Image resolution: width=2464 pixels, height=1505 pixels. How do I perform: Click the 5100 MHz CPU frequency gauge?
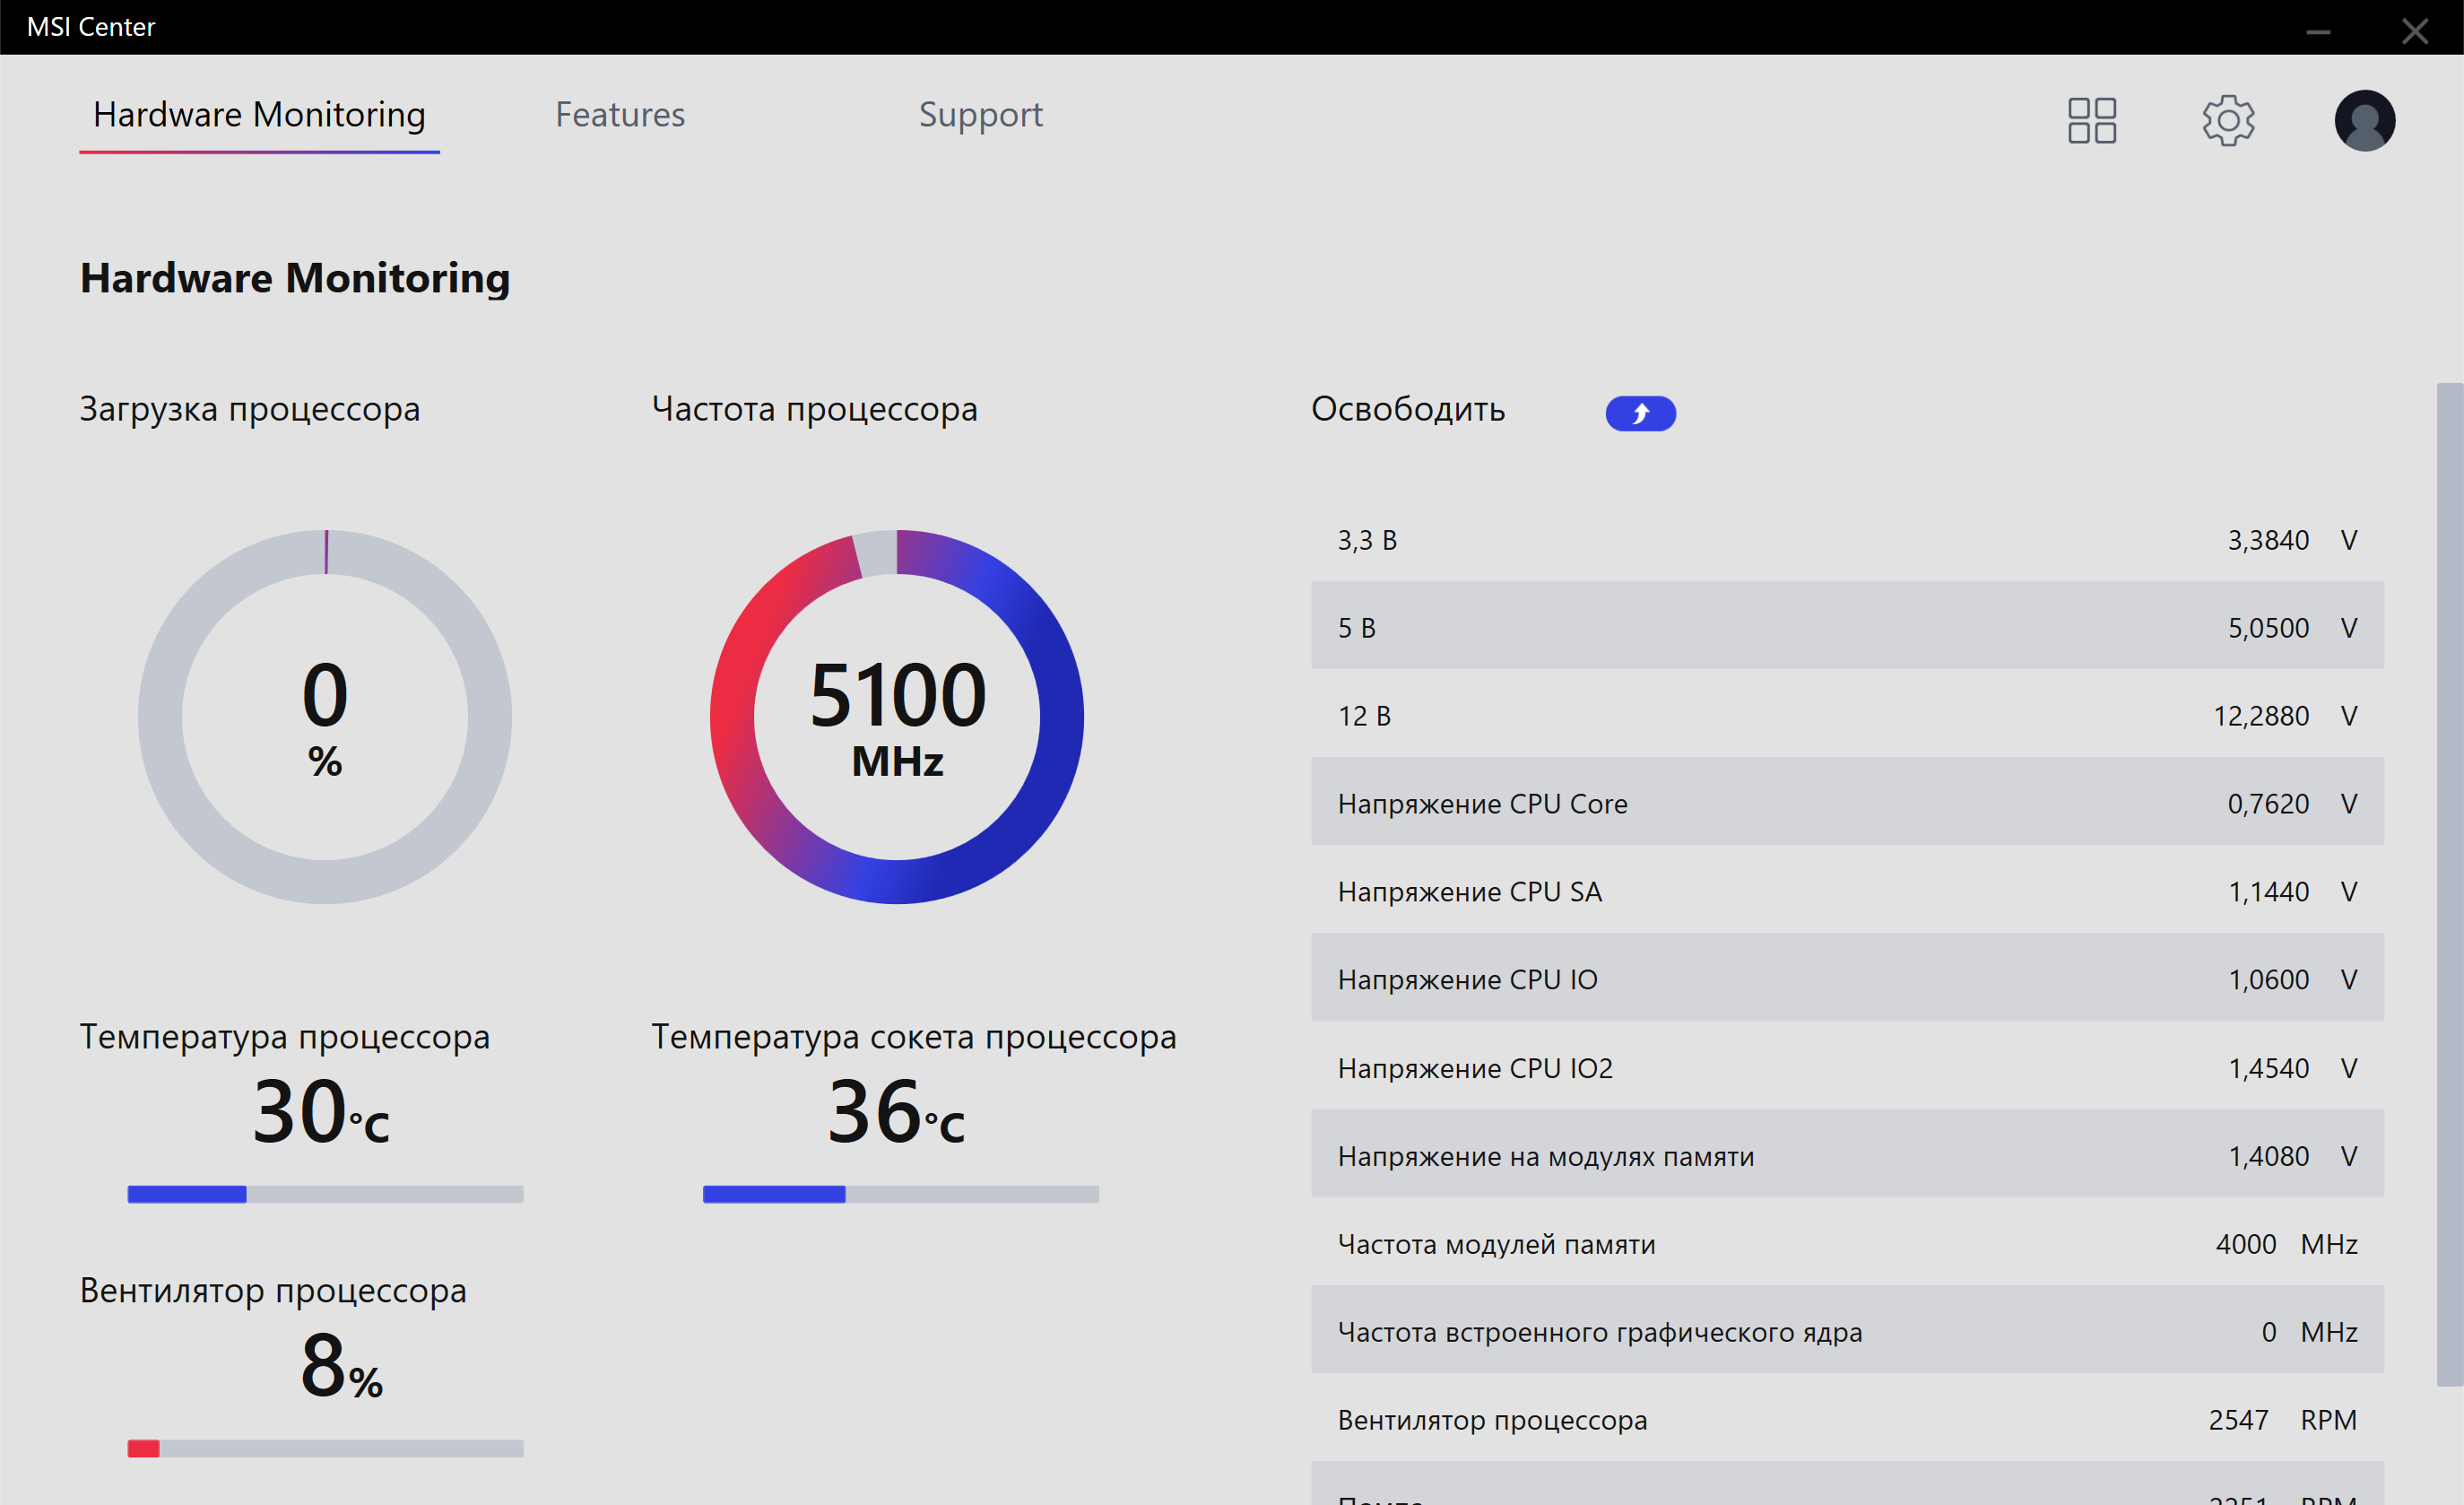(896, 716)
